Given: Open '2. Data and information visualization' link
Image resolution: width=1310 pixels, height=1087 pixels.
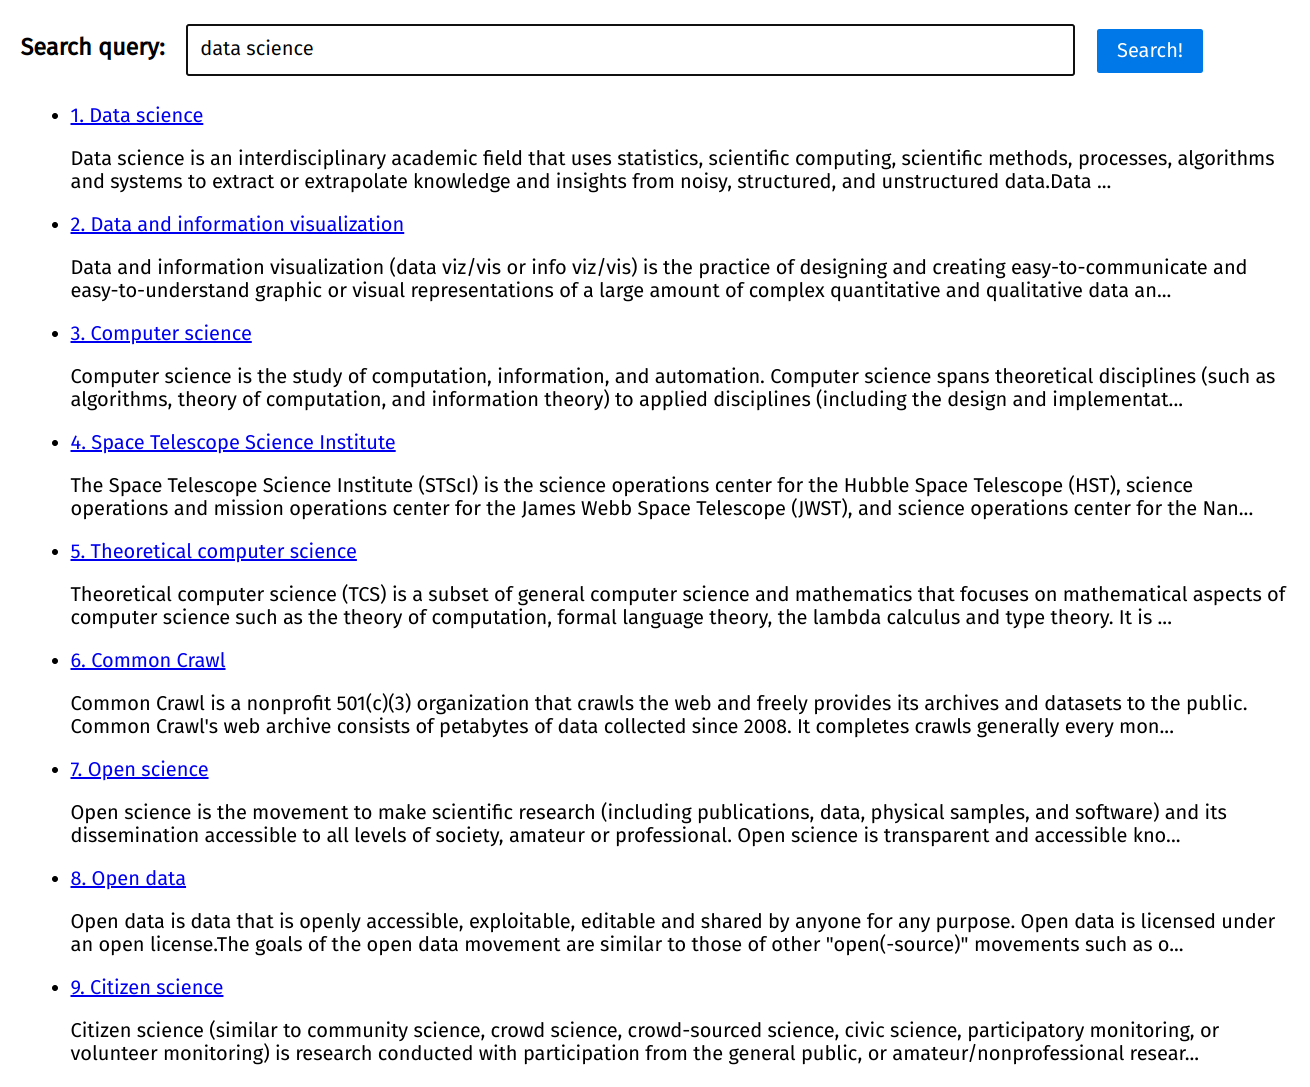Looking at the screenshot, I should pos(237,224).
